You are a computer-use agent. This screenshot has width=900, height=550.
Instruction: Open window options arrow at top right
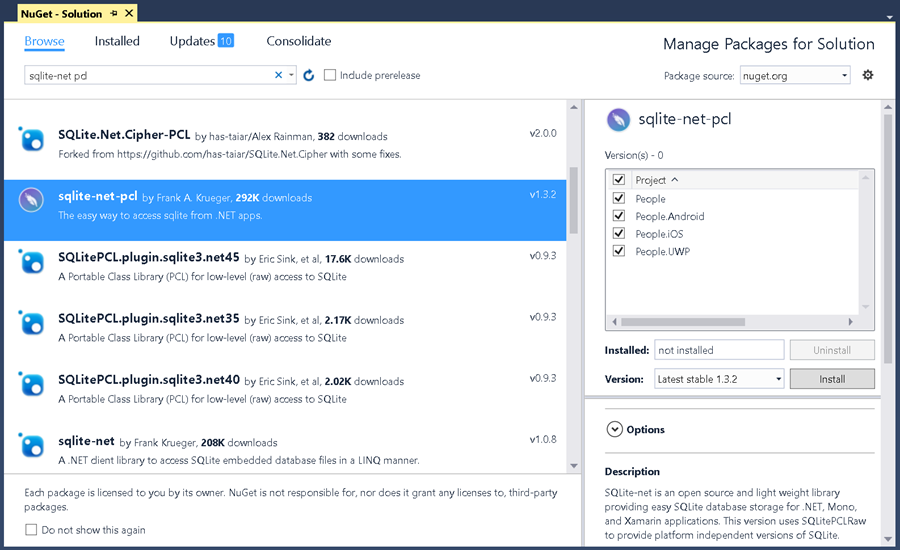point(890,17)
